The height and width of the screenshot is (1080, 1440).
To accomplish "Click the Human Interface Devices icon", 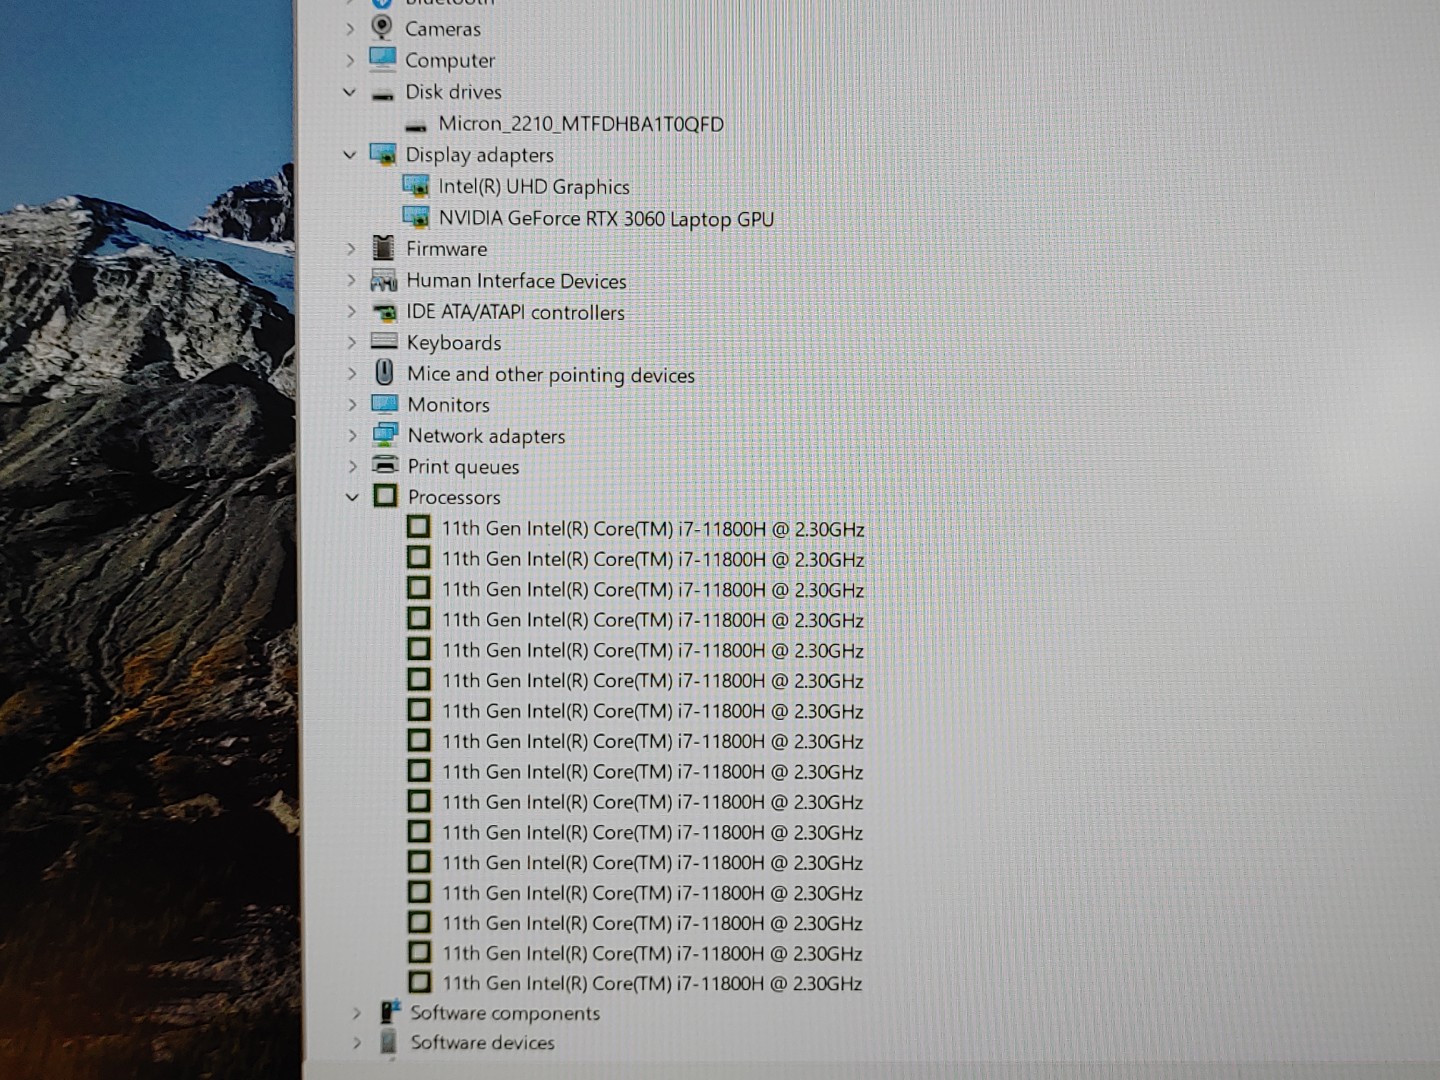I will (x=384, y=280).
